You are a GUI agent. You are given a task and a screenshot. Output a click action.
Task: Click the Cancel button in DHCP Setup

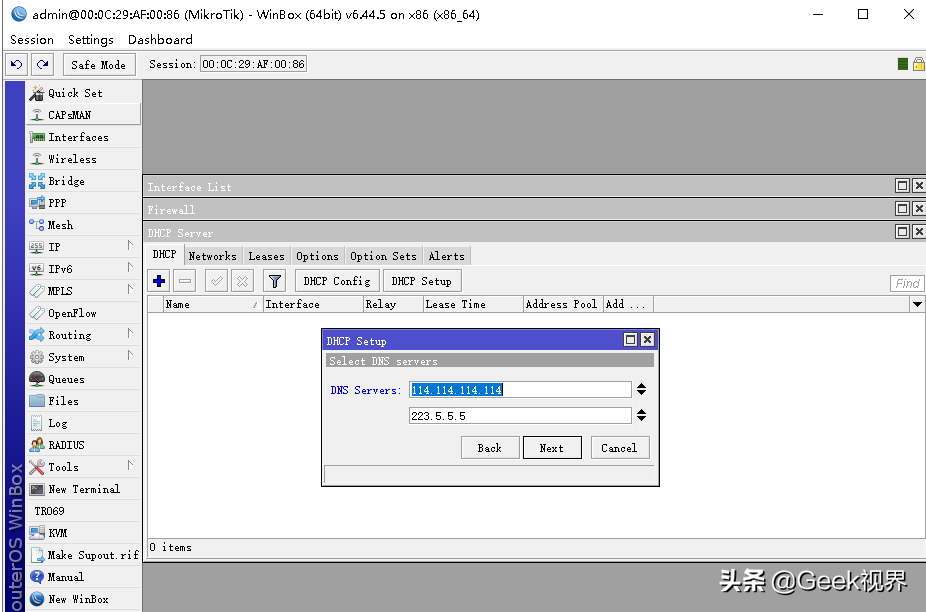619,448
